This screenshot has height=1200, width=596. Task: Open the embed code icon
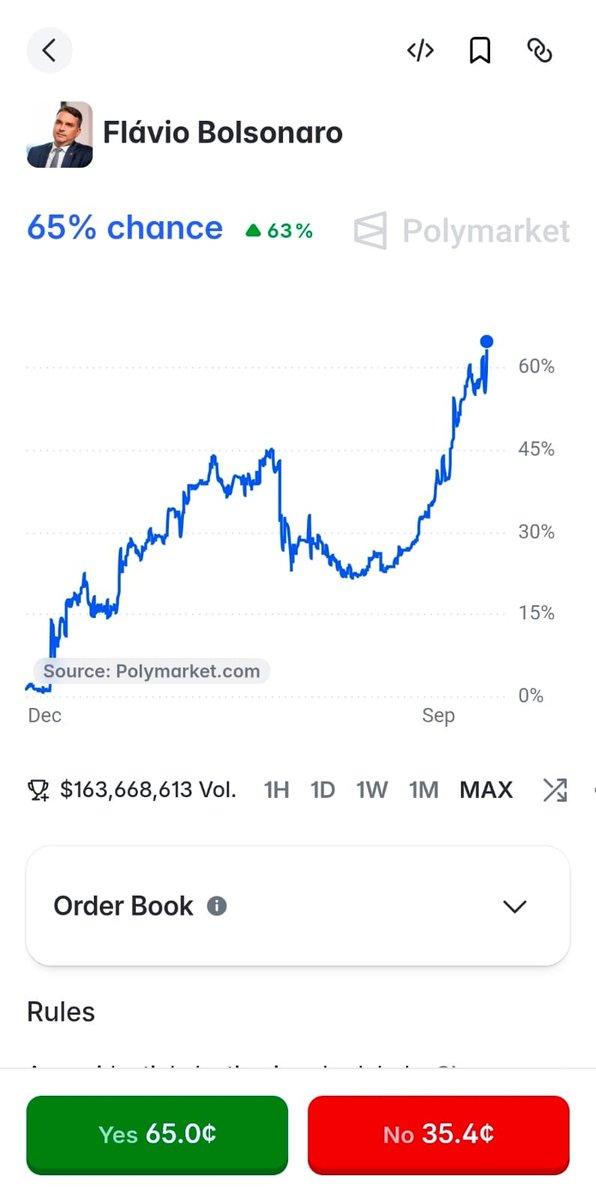[x=420, y=51]
